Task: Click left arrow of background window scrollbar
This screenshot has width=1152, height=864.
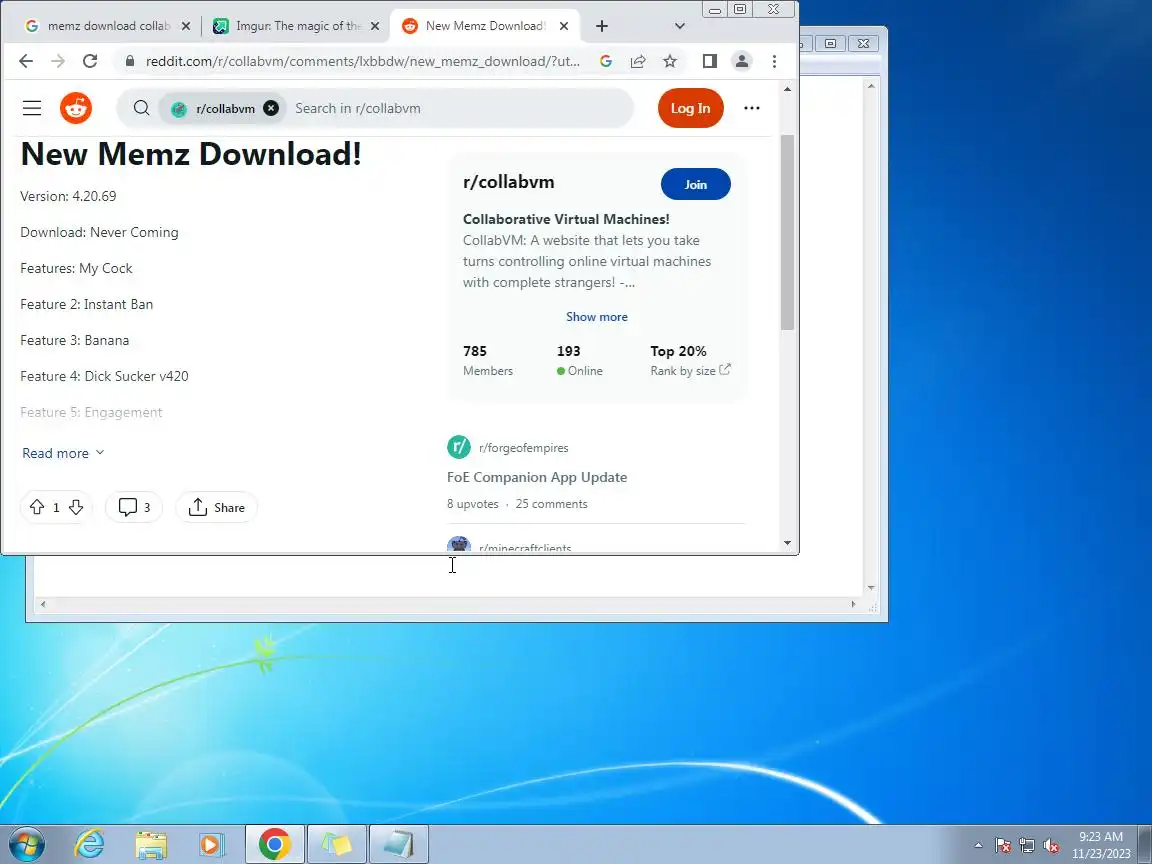Action: point(43,604)
